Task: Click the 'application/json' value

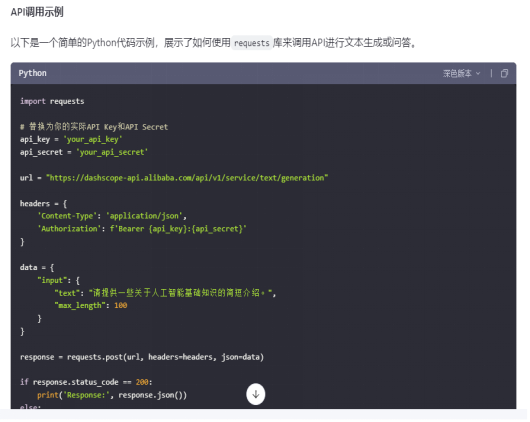Action: coord(144,216)
